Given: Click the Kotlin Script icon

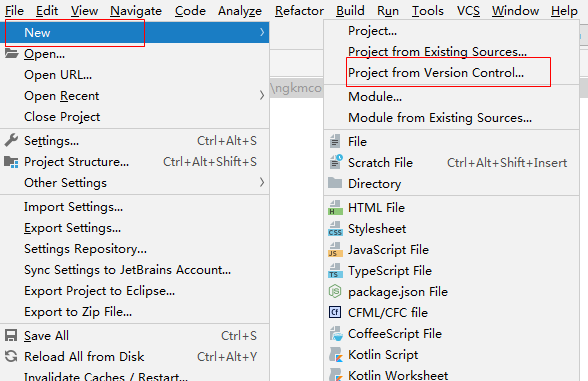Looking at the screenshot, I should [335, 355].
